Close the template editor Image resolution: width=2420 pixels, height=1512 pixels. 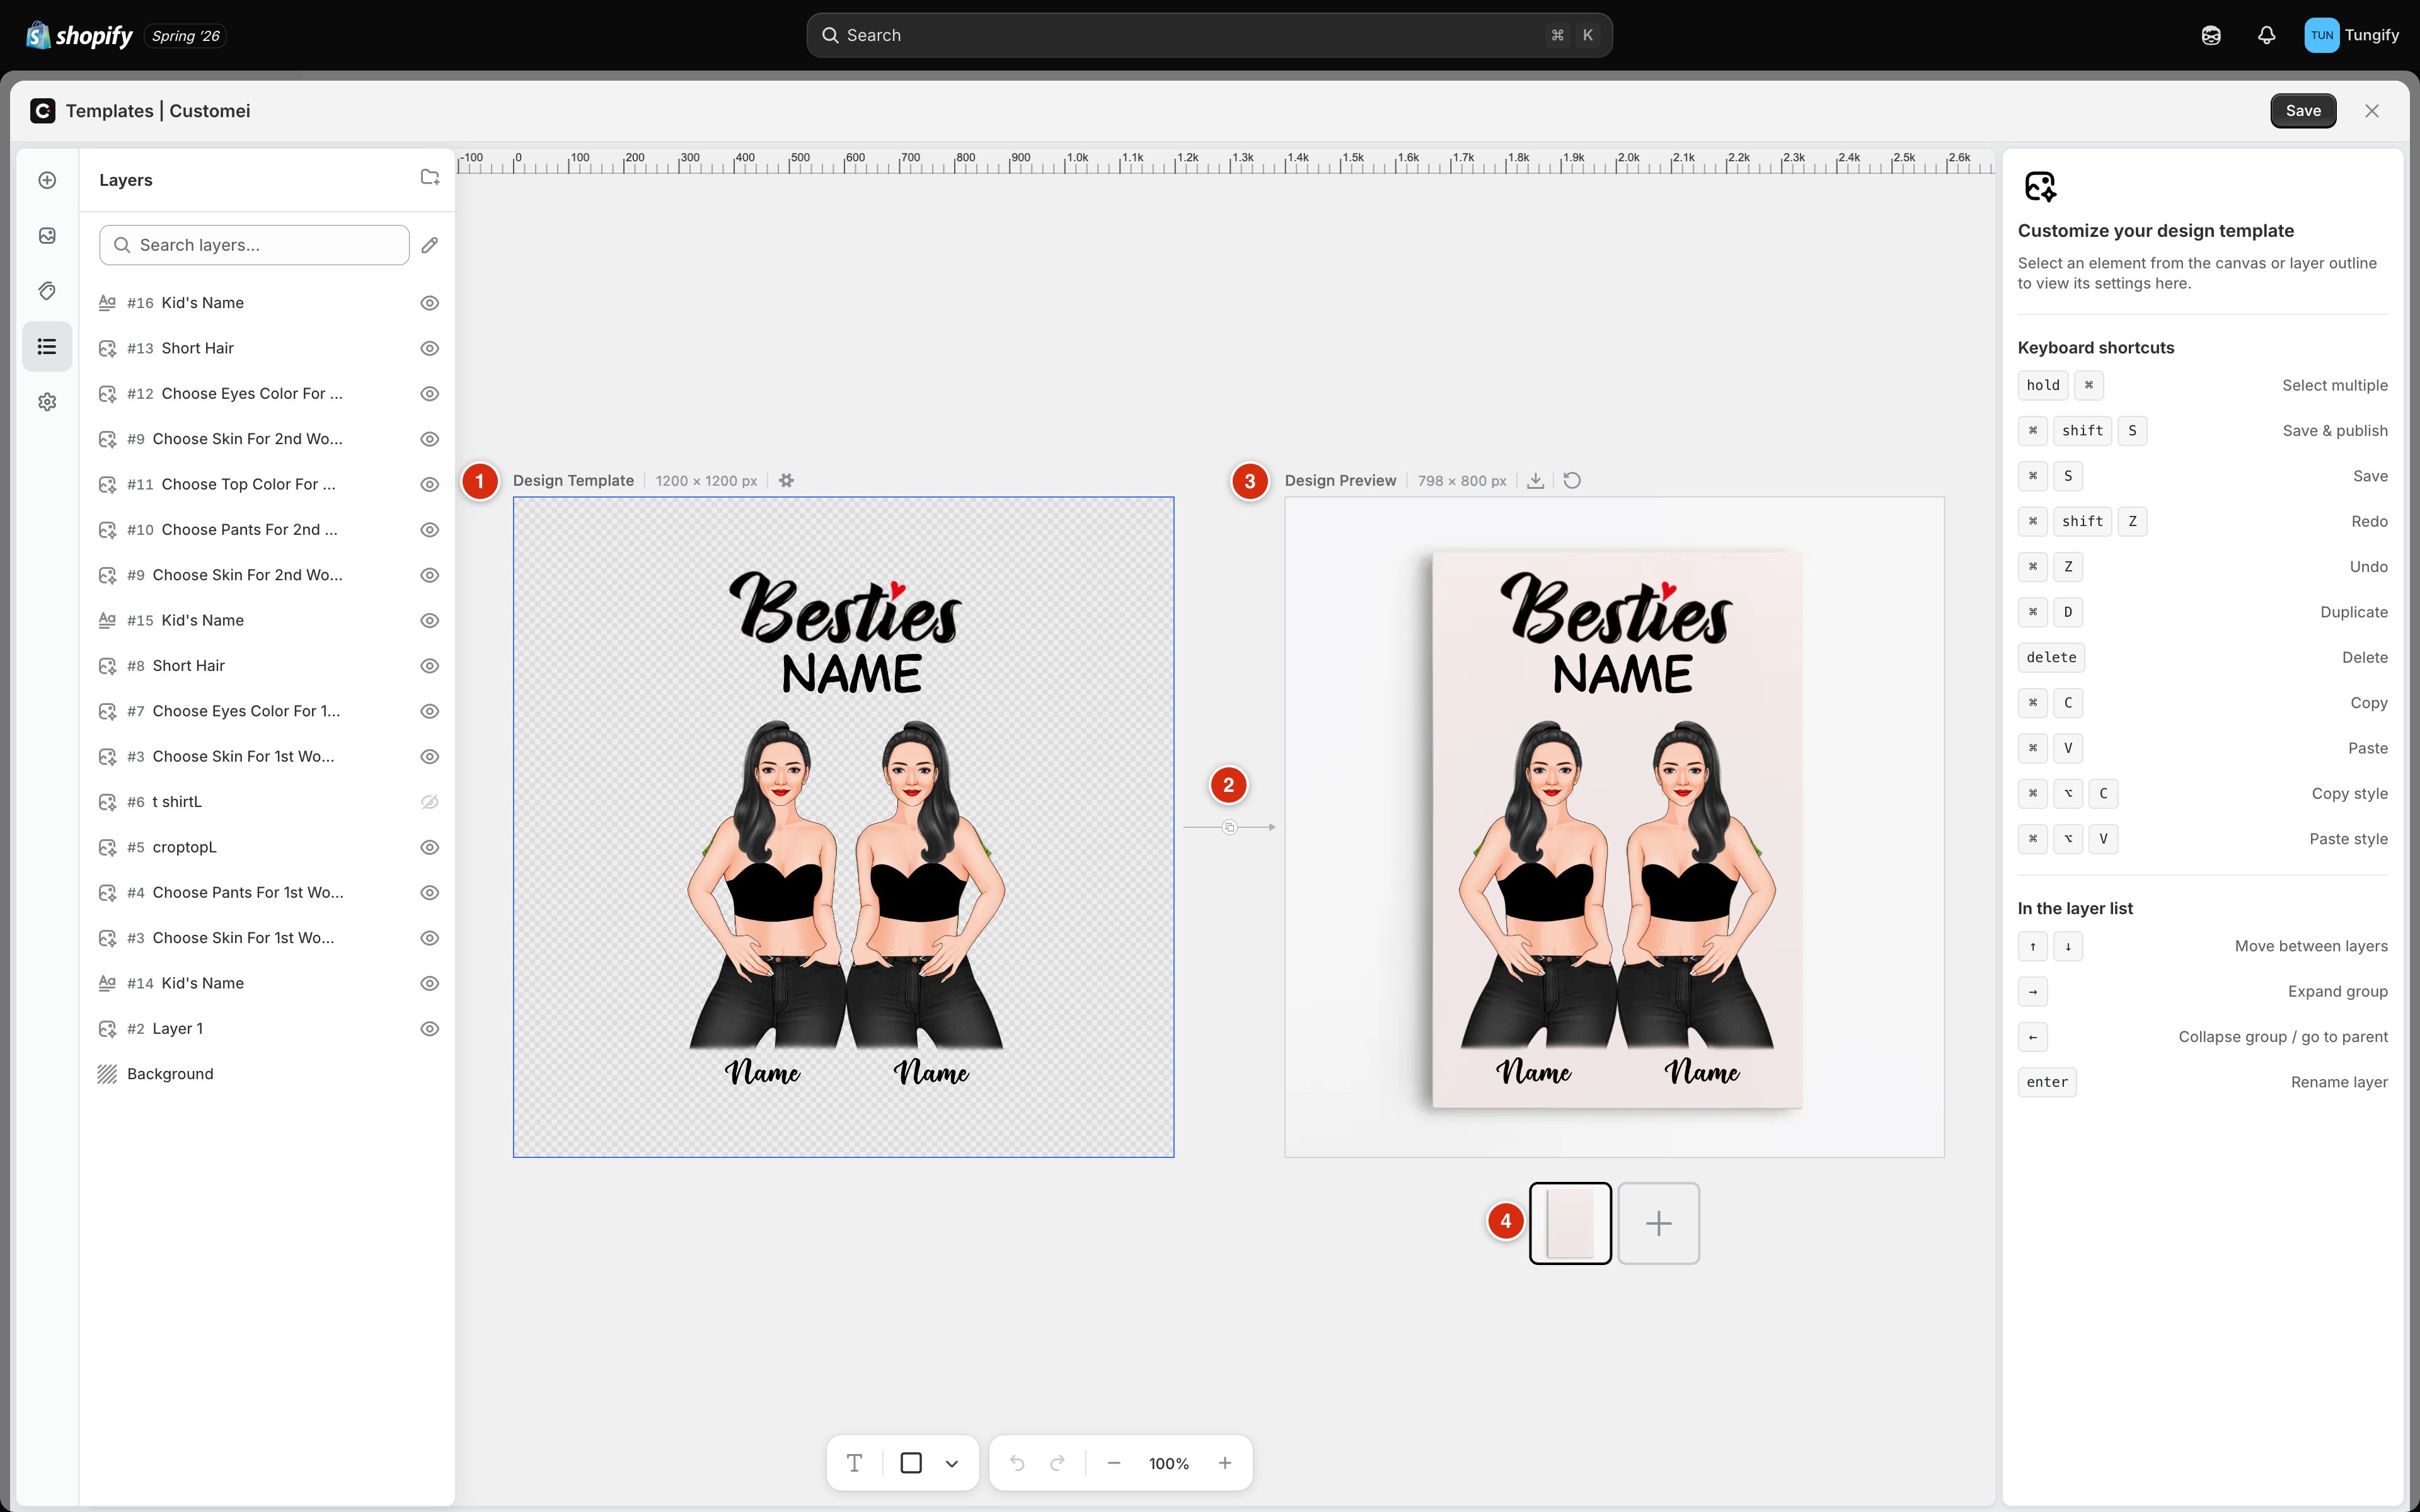click(x=2372, y=111)
